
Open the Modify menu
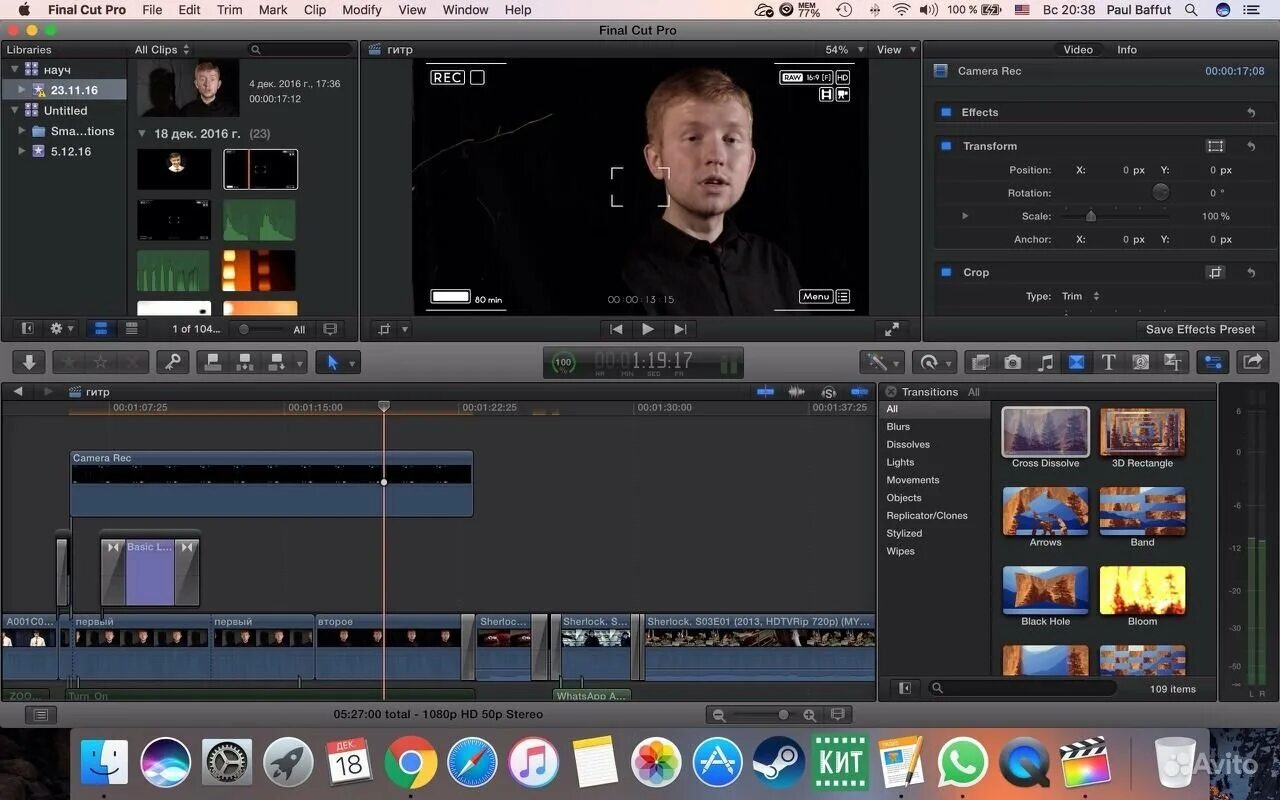(361, 10)
